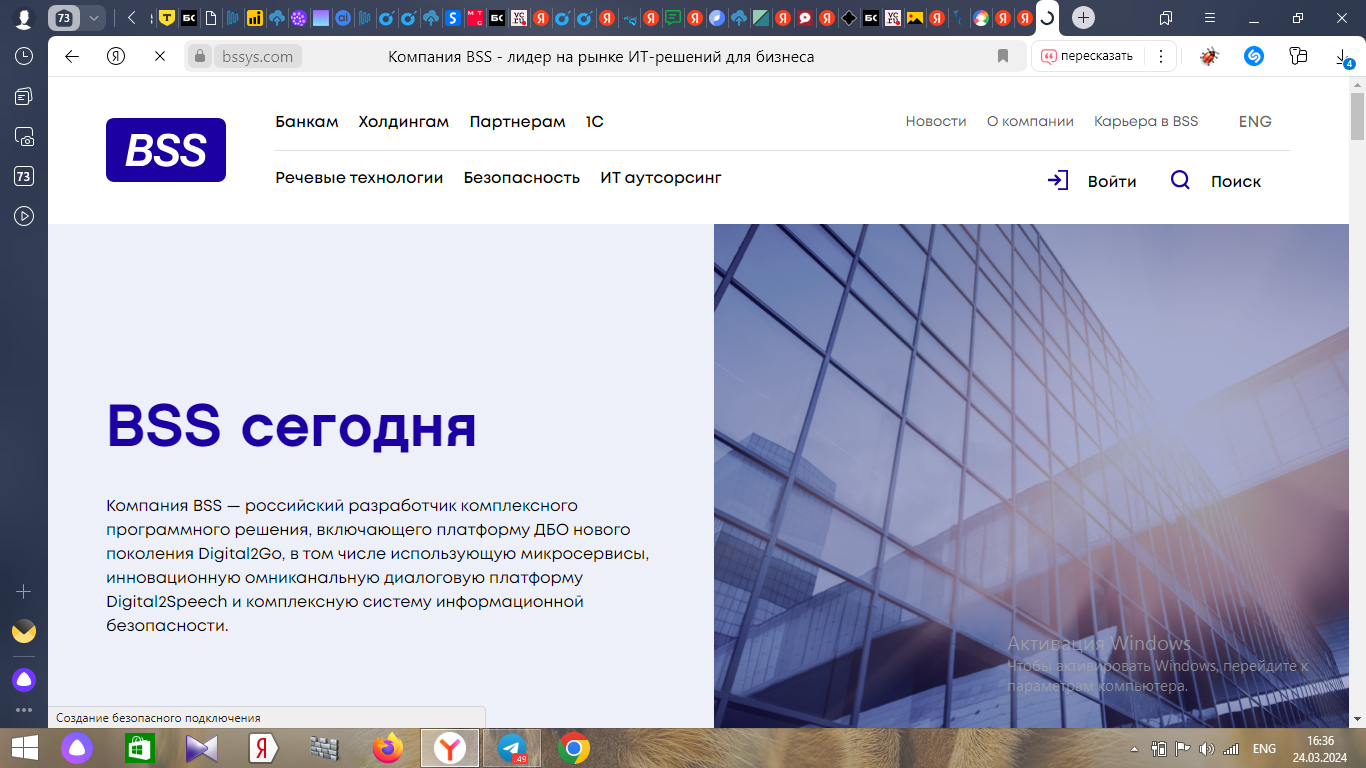Open the Карьера в BSS link
The image size is (1366, 768).
pyautogui.click(x=1146, y=121)
